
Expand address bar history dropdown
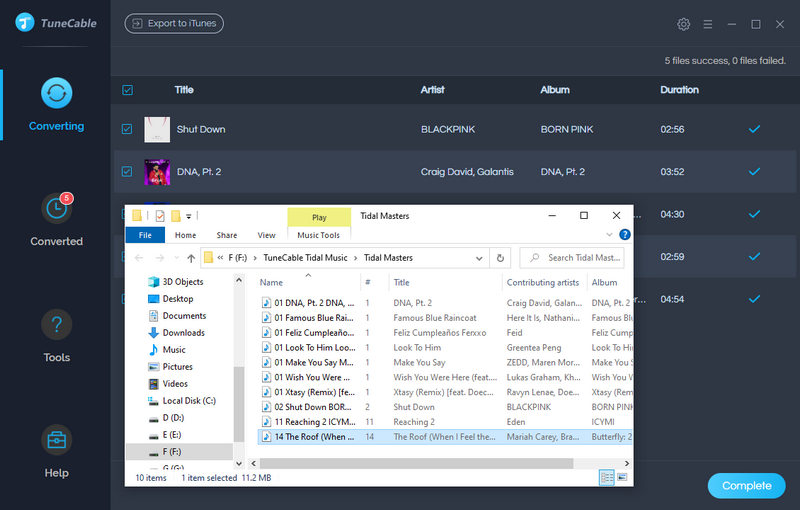479,258
